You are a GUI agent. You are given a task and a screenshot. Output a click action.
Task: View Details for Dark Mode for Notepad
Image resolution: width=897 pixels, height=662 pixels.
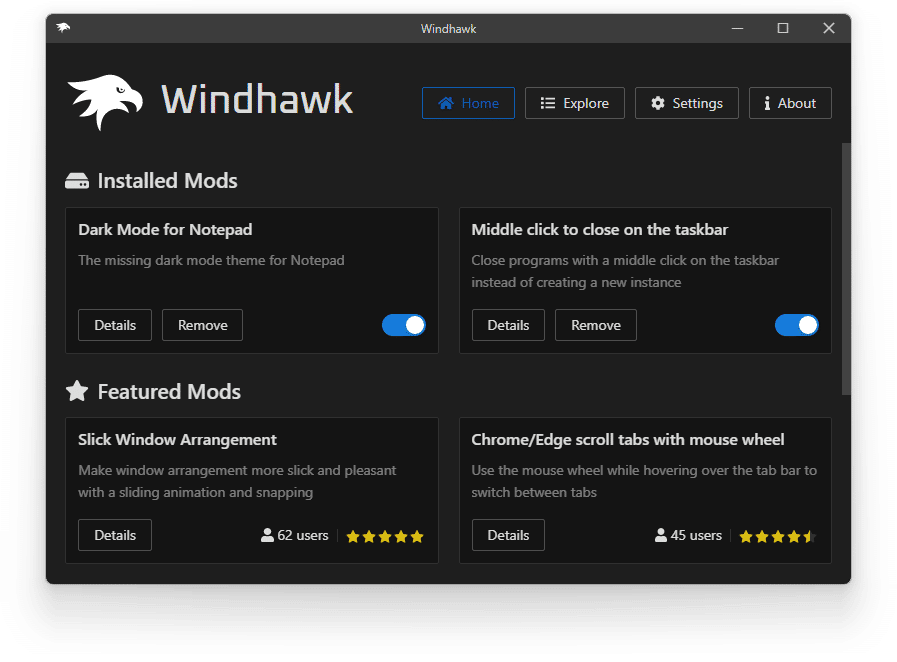pos(115,325)
